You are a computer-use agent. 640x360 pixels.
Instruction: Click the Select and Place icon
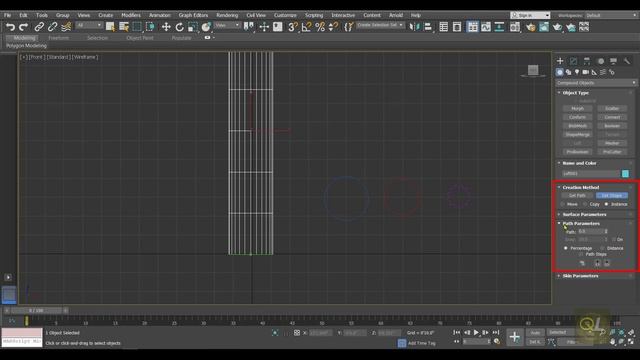(206, 27)
